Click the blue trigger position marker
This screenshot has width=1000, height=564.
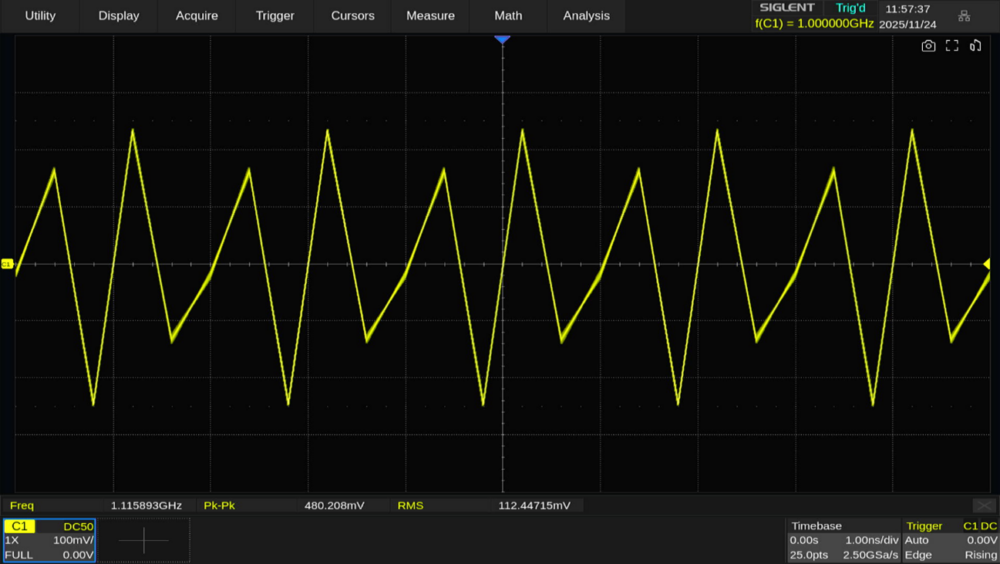(x=502, y=39)
